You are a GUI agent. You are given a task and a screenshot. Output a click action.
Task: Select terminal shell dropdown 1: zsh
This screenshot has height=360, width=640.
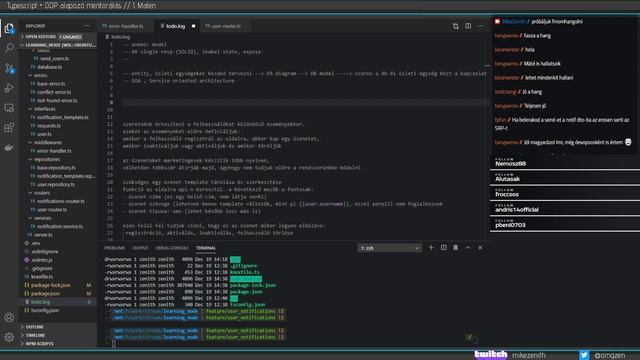pyautogui.click(x=389, y=248)
